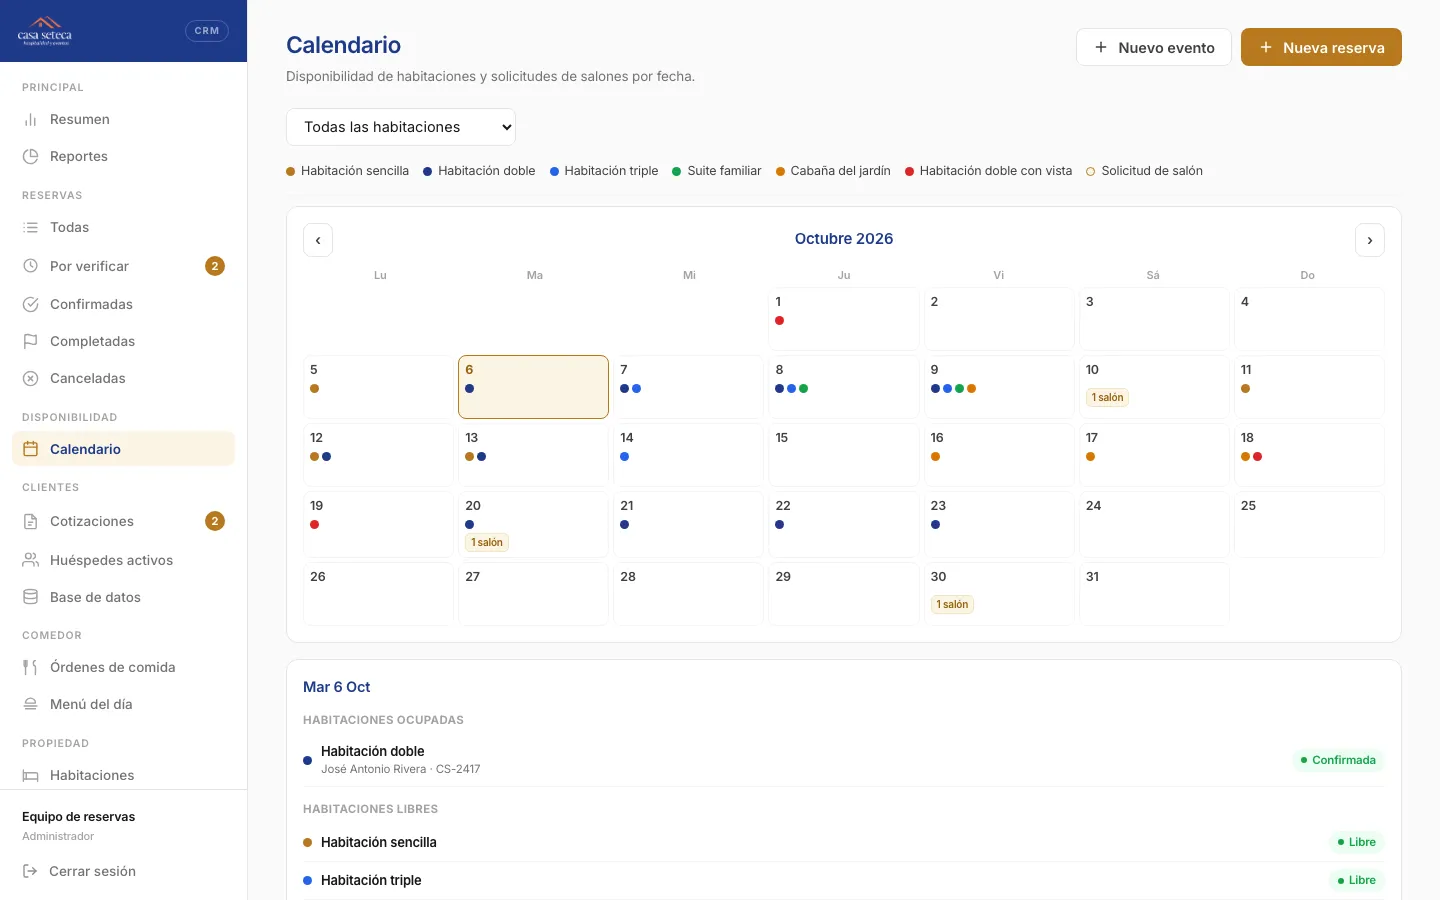The width and height of the screenshot is (1440, 900).
Task: Click the Cotizaciones document icon
Action: [30, 521]
